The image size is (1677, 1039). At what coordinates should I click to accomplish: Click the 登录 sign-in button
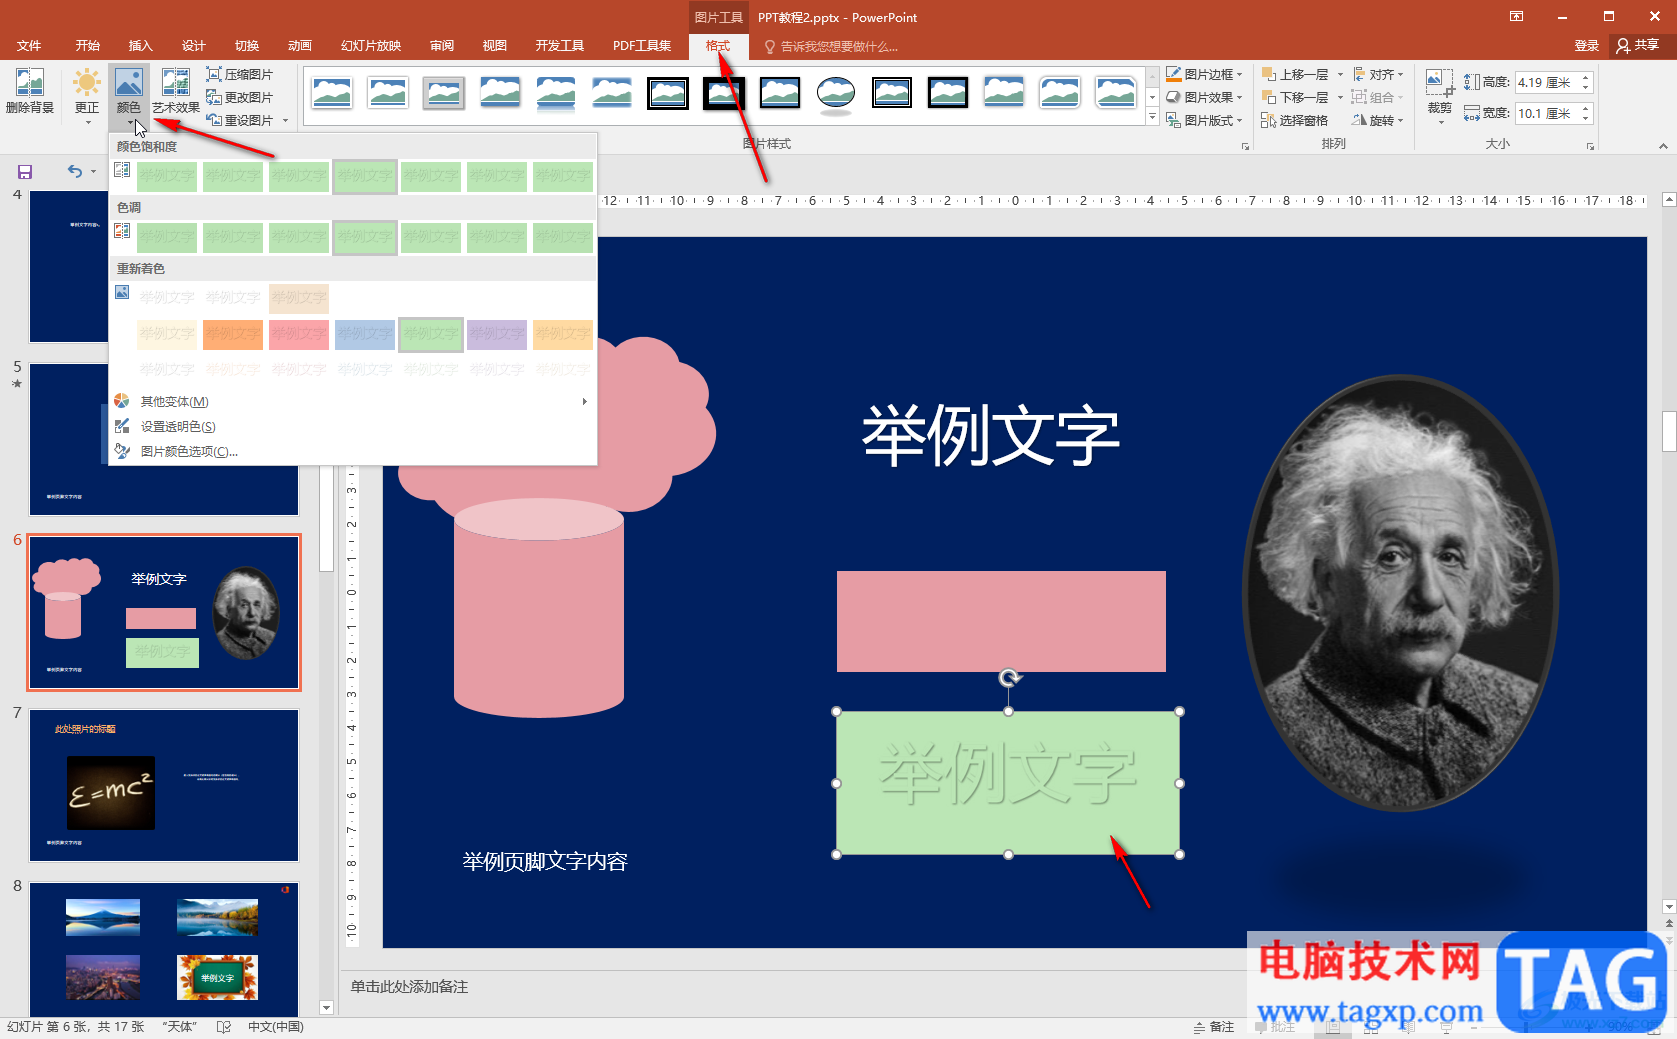pos(1586,45)
